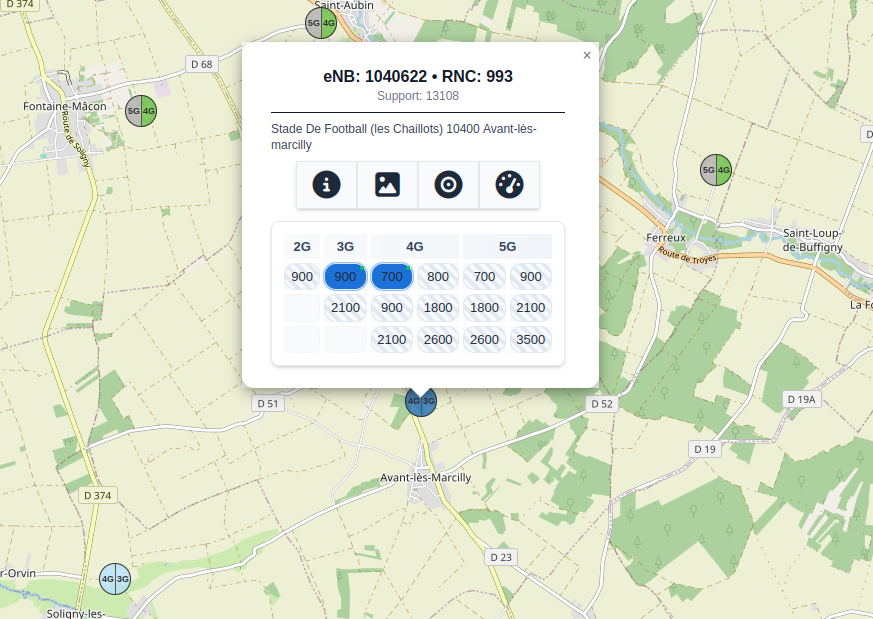Click the Avant-lès-Marcilly town label on map
This screenshot has width=873, height=619.
pyautogui.click(x=425, y=478)
